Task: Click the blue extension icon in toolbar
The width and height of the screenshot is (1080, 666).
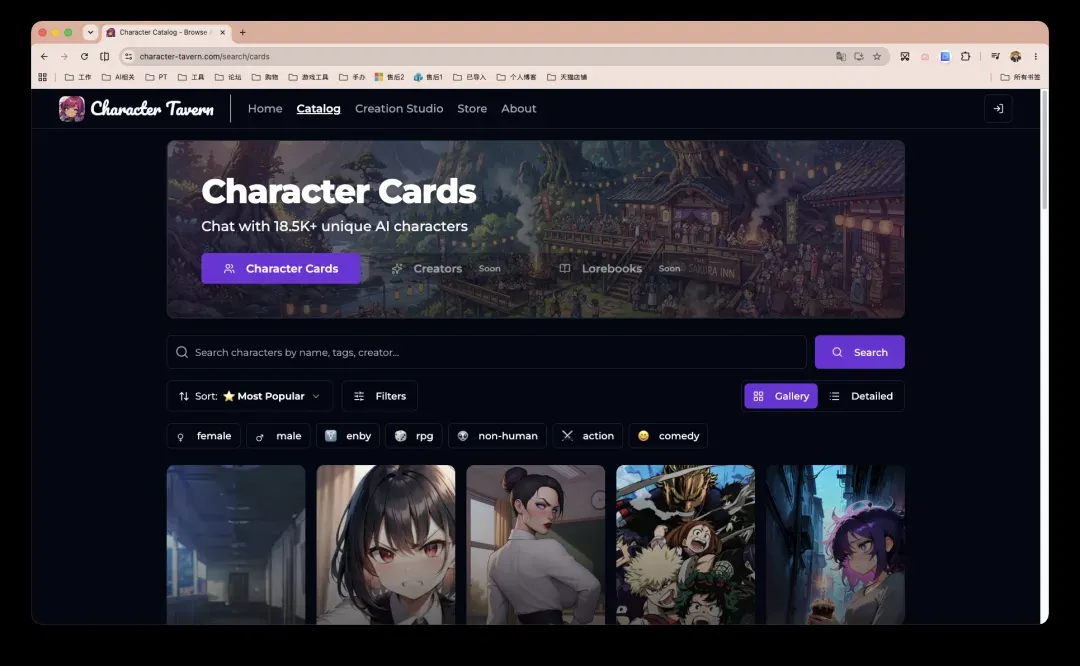Action: point(945,56)
